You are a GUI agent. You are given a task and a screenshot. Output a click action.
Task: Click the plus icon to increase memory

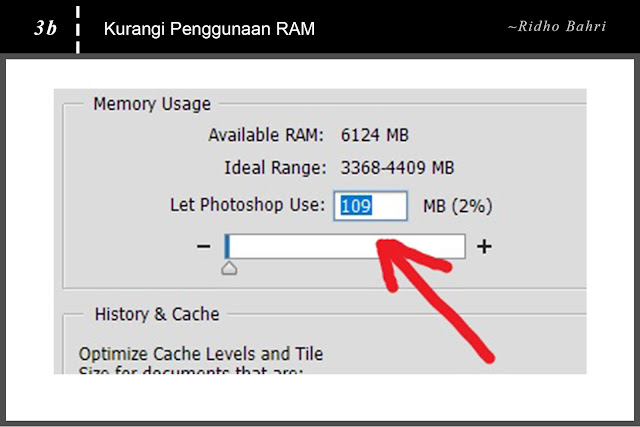[x=484, y=247]
